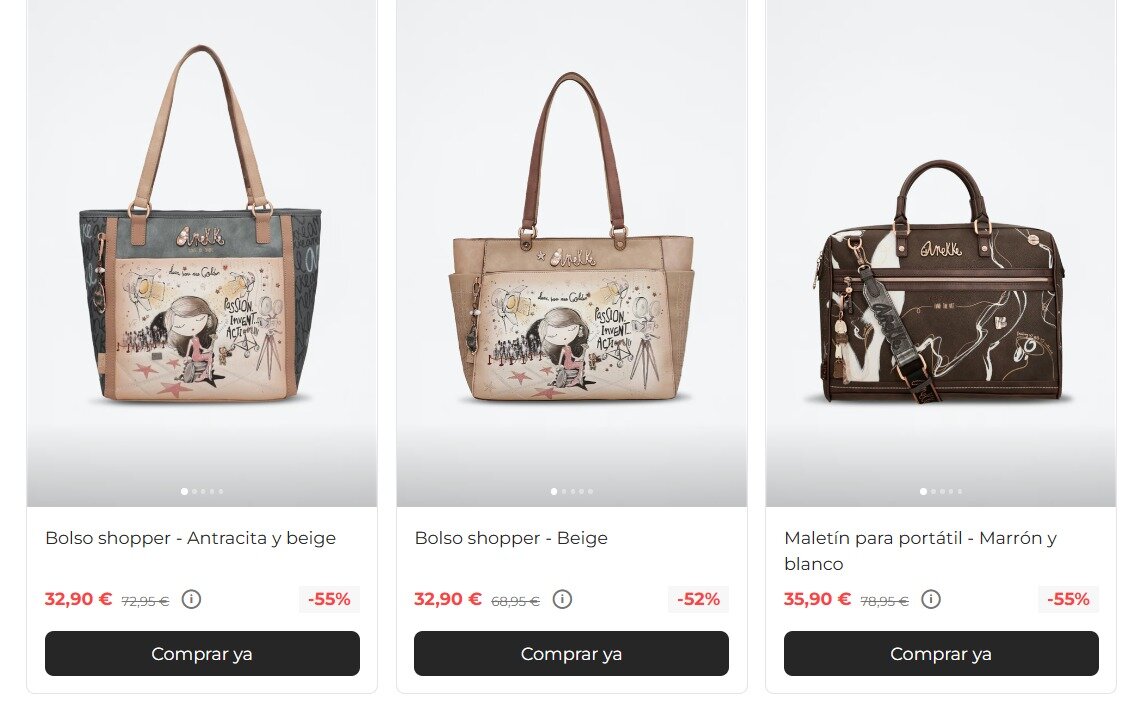Select second carousel dot under laptop briefcase image
1132x712 pixels.
coord(933,492)
